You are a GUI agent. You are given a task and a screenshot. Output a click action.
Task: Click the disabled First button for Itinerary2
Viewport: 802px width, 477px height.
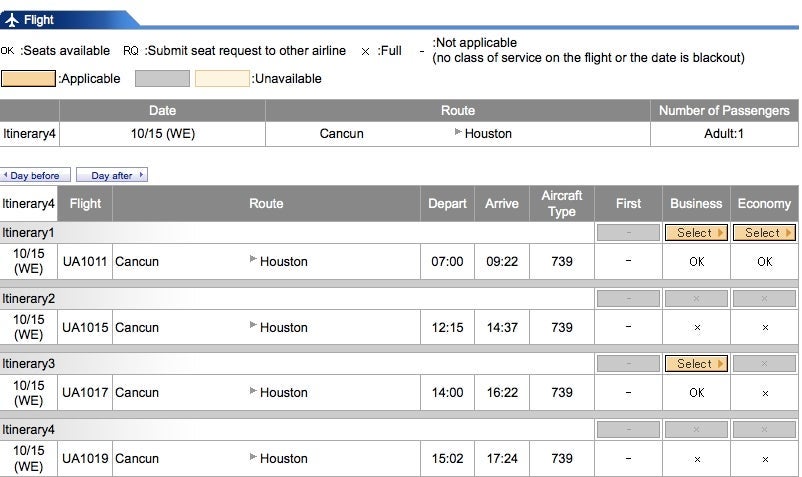click(628, 298)
